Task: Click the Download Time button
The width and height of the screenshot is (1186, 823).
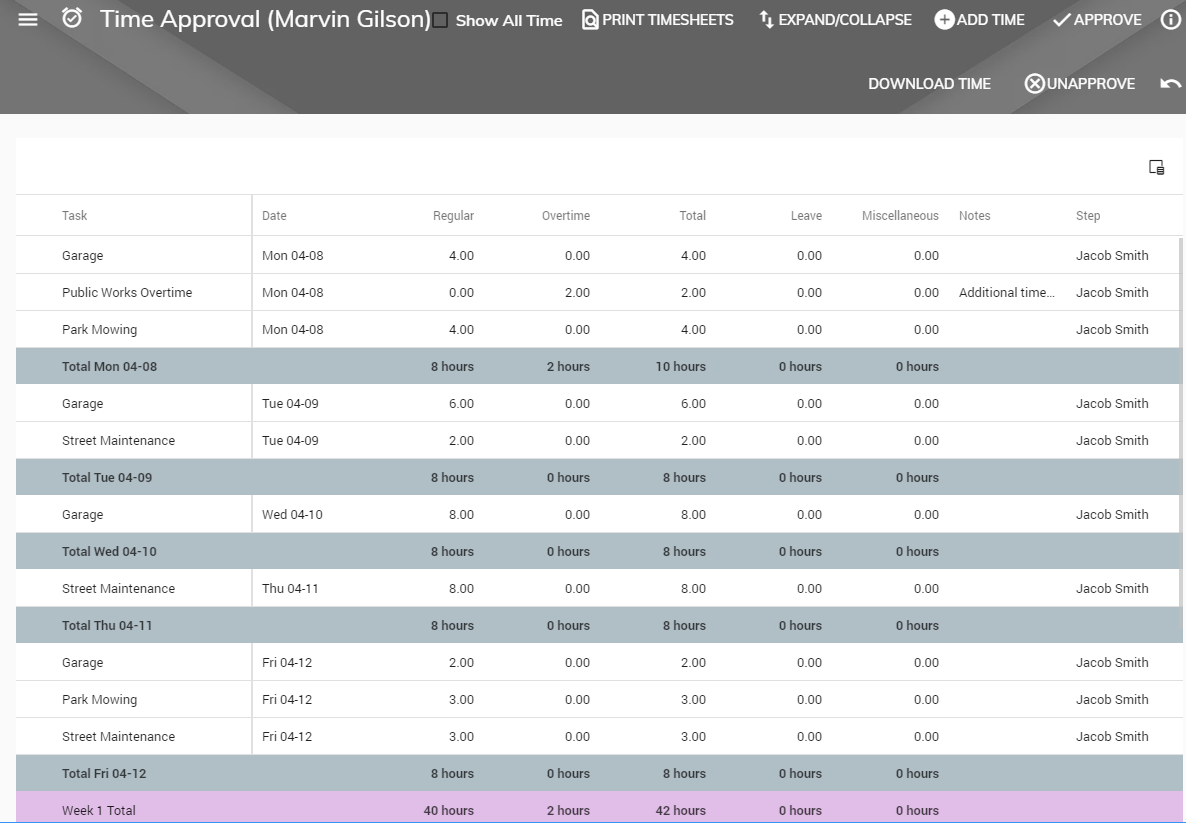Action: pos(929,84)
